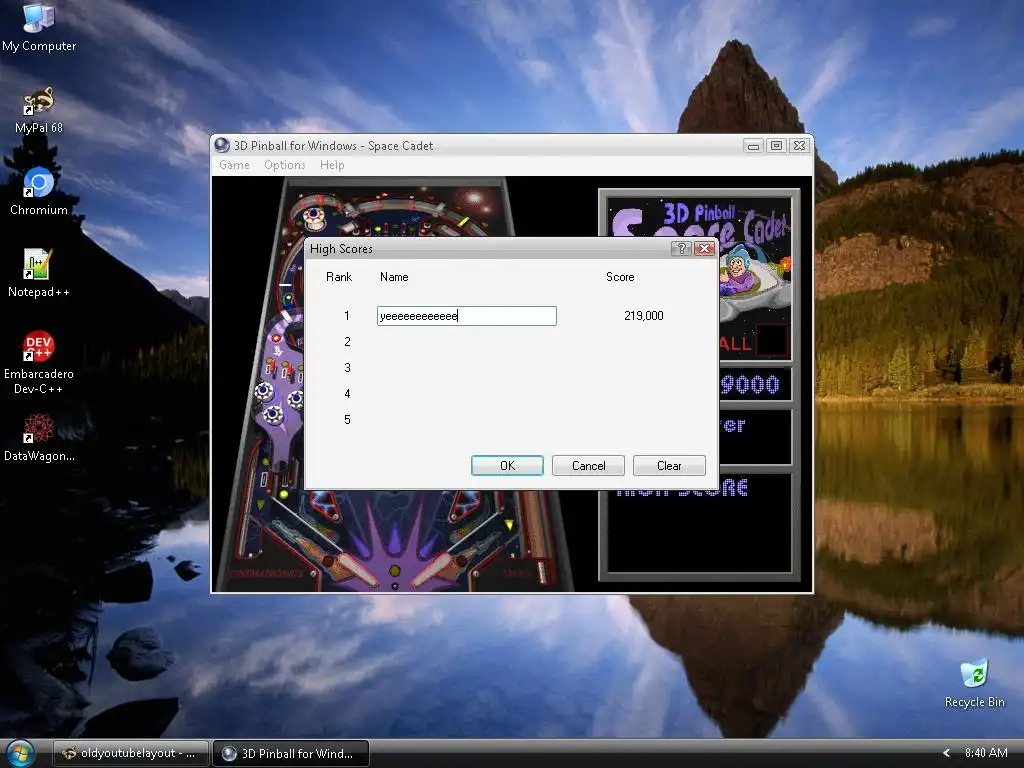The height and width of the screenshot is (768, 1024).
Task: Click the 219,000 score value
Action: [x=643, y=316]
